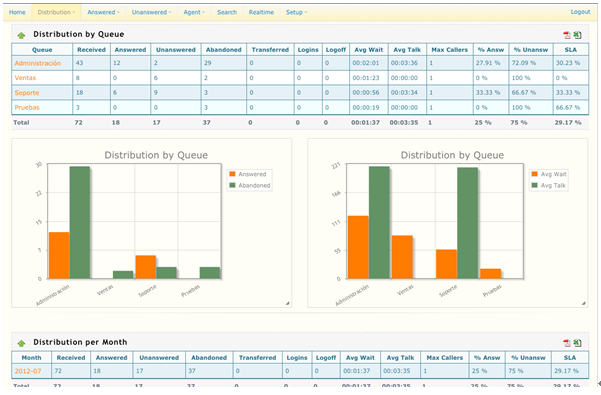Click Ventas Avg Wait orange bar
The height and width of the screenshot is (395, 601).
tap(402, 257)
